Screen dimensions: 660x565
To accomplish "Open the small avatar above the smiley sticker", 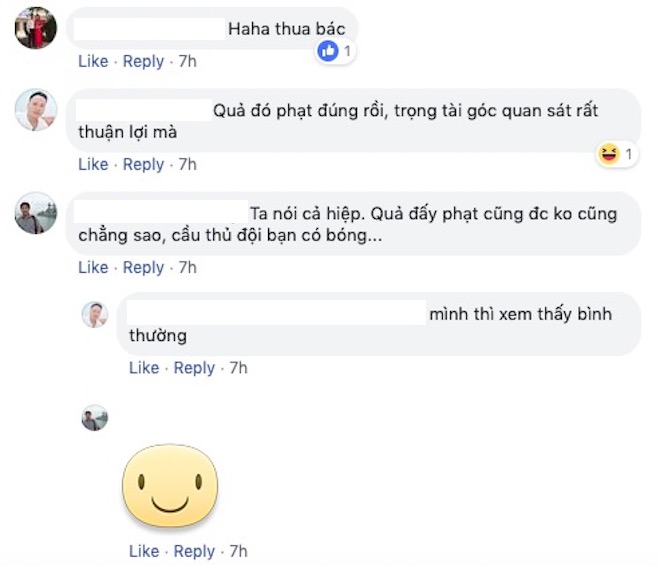I will 94,418.
